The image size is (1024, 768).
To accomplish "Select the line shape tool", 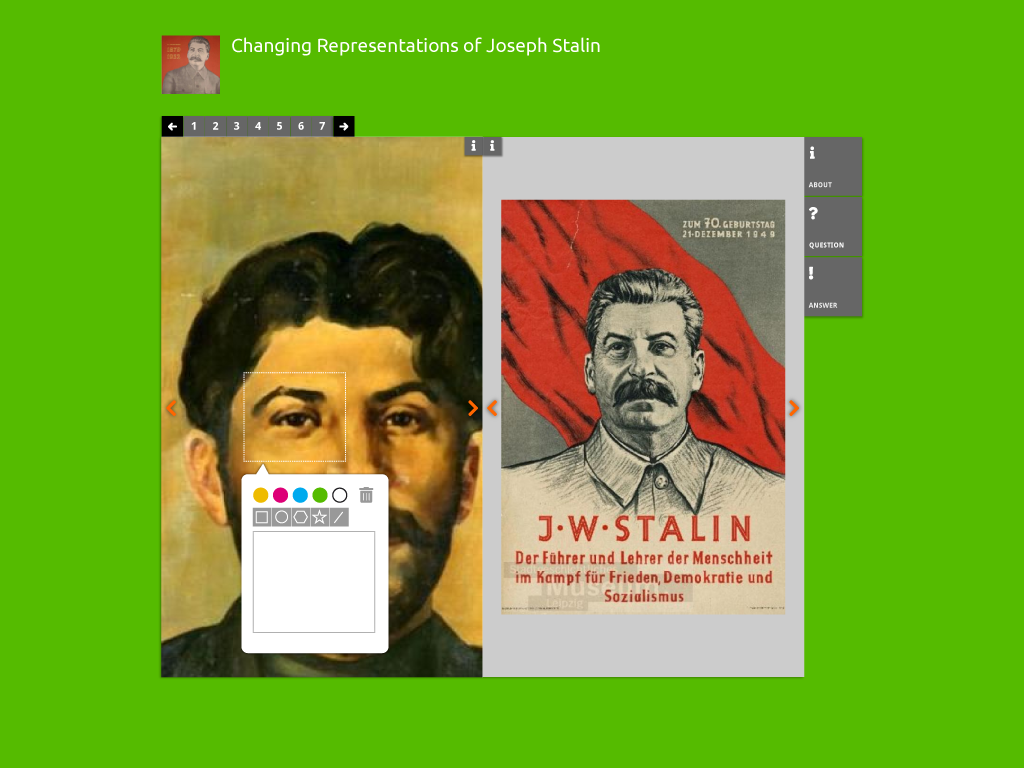I will 339,517.
